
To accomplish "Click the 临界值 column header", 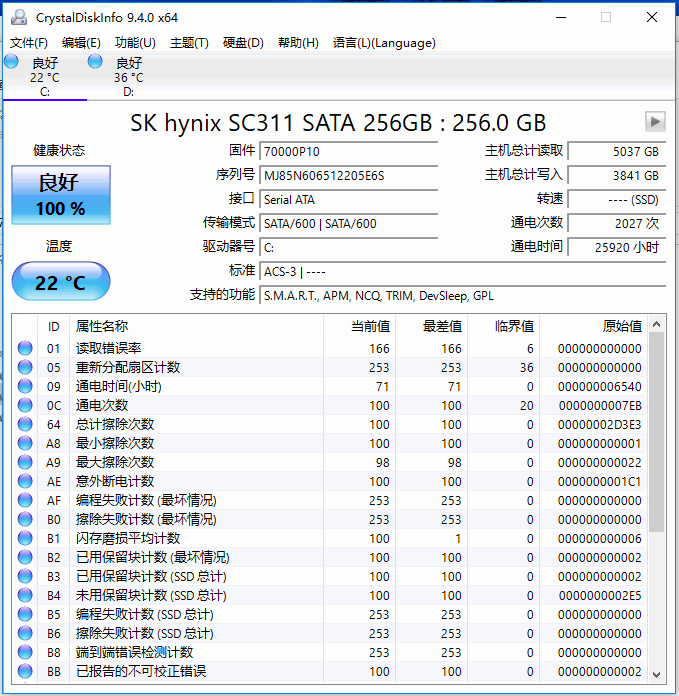I will [503, 326].
